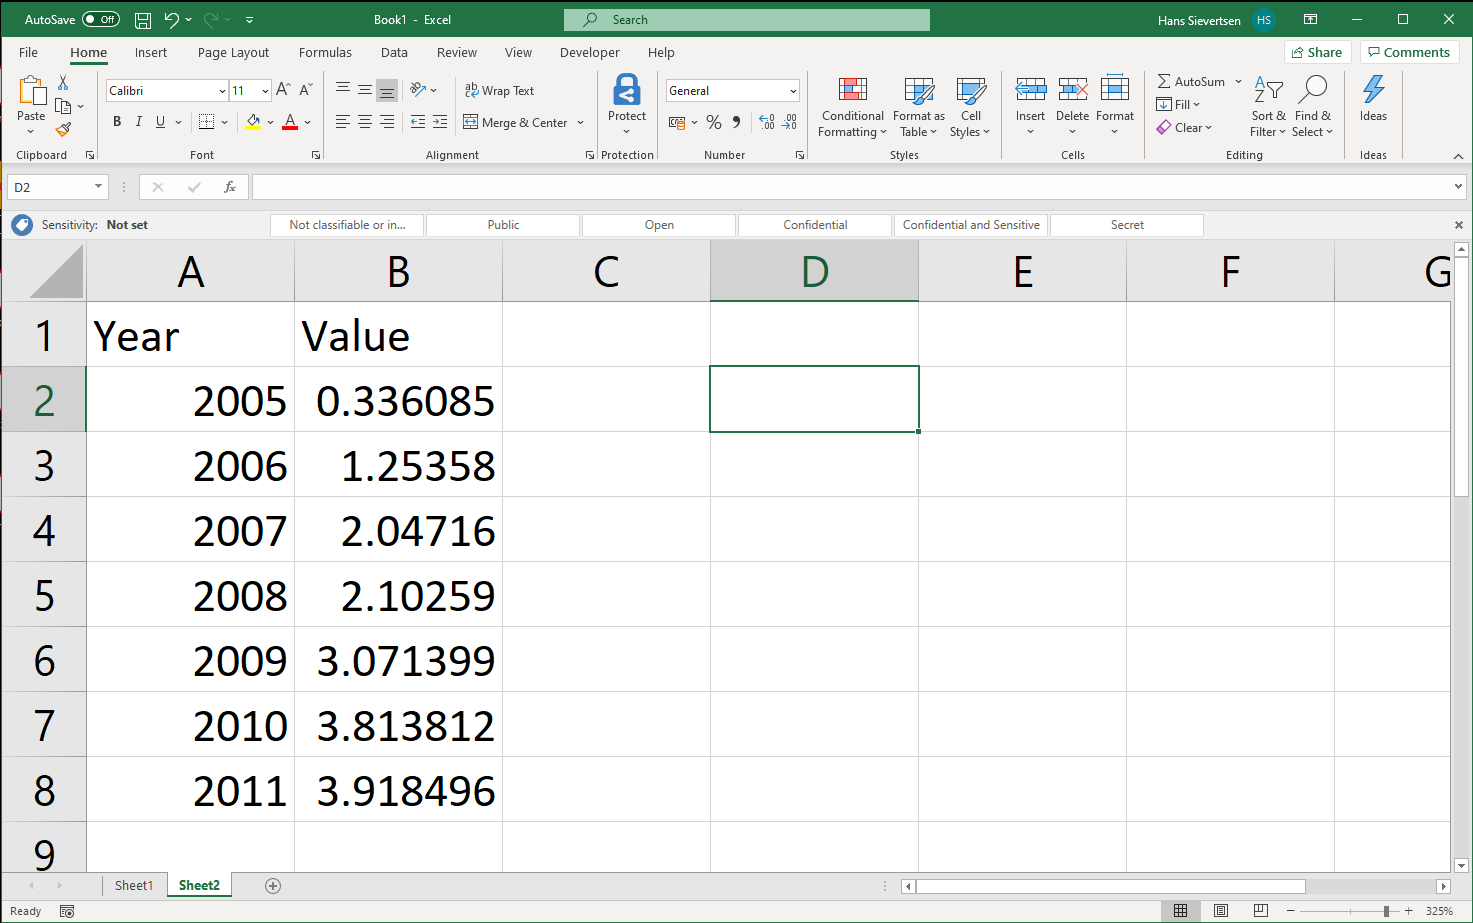Screen dimensions: 1473x923
Task: Open Format as Table menu
Action: pos(918,107)
